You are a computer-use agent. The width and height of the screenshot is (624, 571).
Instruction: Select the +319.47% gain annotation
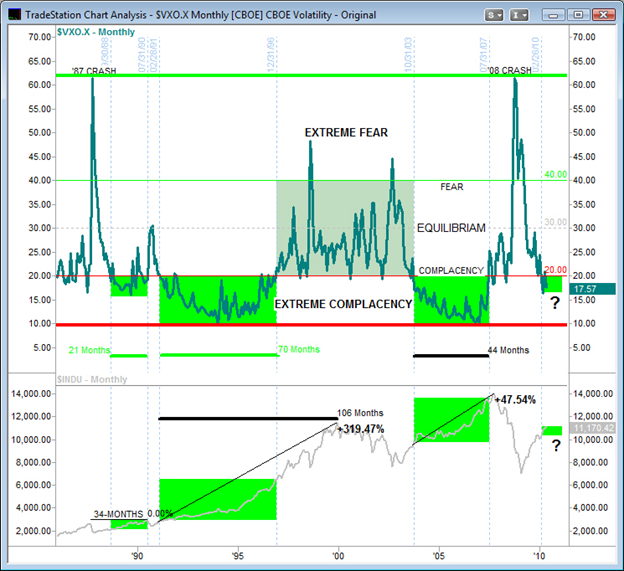[361, 429]
